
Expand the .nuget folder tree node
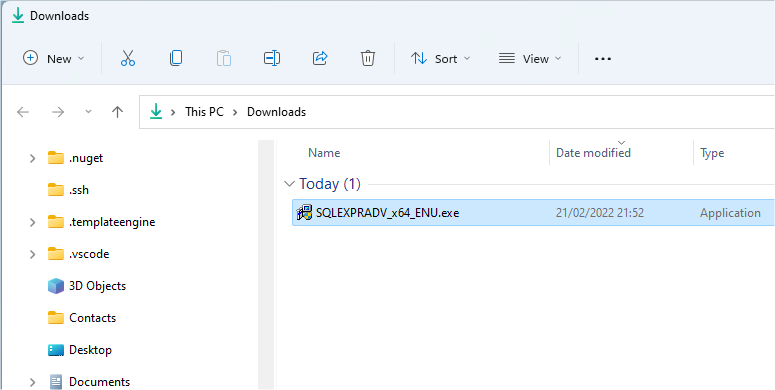point(33,158)
